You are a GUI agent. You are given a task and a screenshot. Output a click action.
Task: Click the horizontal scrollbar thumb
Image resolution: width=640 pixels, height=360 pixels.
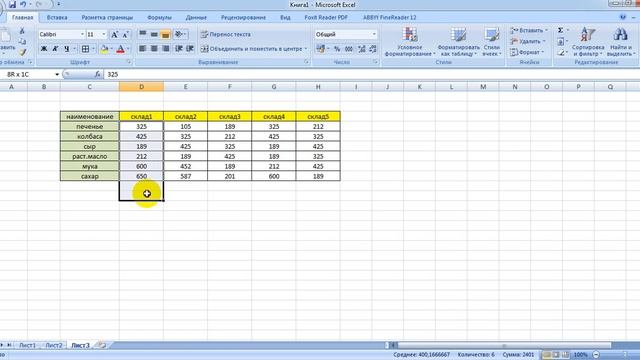click(x=504, y=345)
